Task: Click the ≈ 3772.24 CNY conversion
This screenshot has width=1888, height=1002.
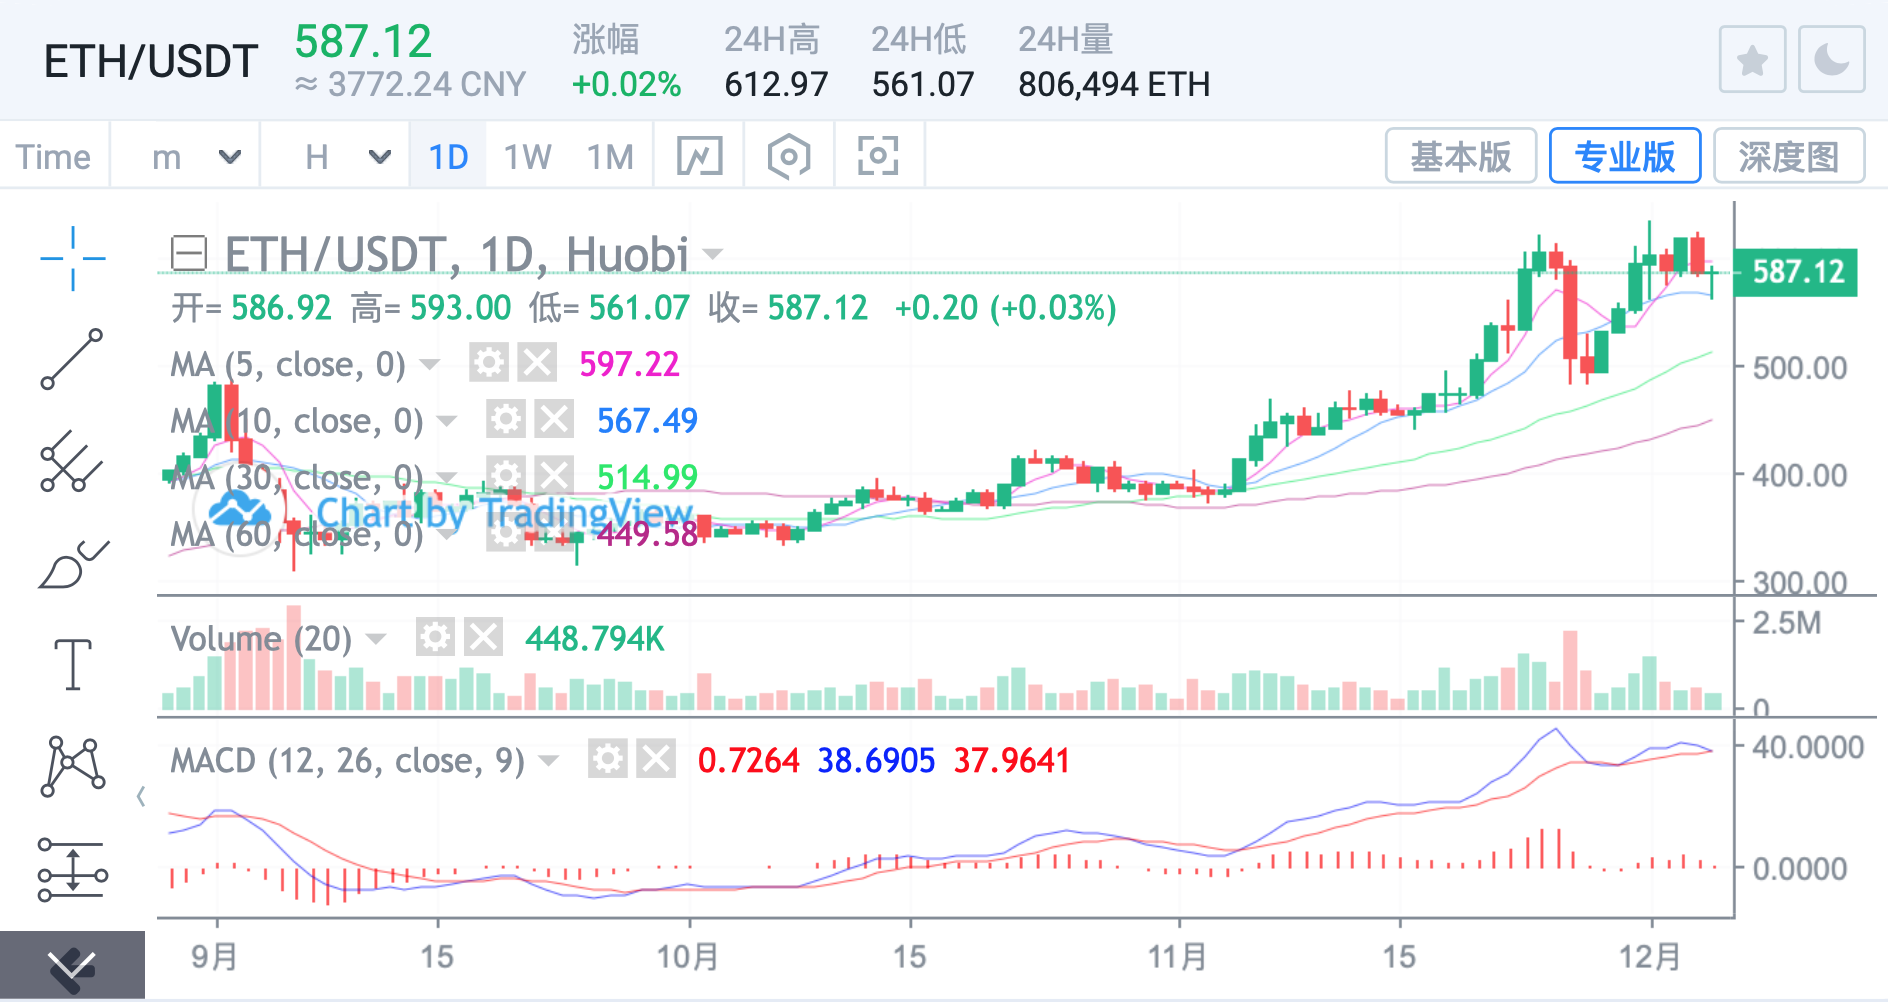Action: pos(411,84)
